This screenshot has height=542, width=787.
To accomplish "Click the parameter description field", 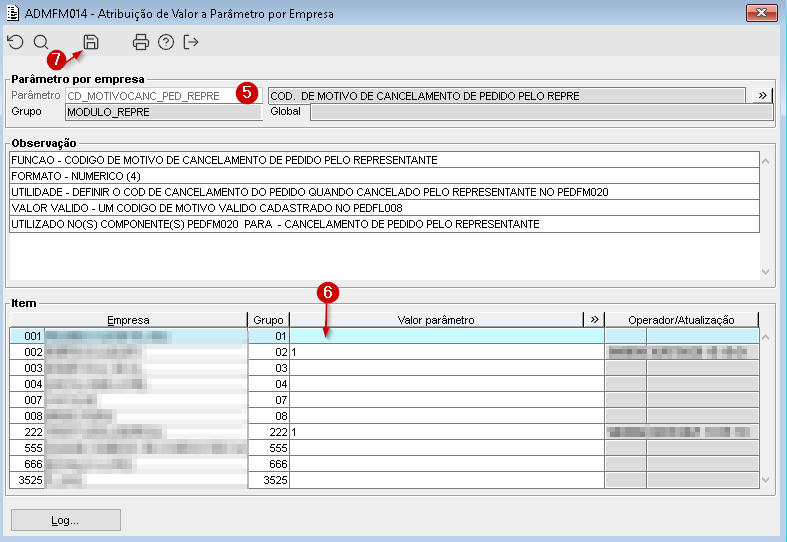I will coord(507,96).
